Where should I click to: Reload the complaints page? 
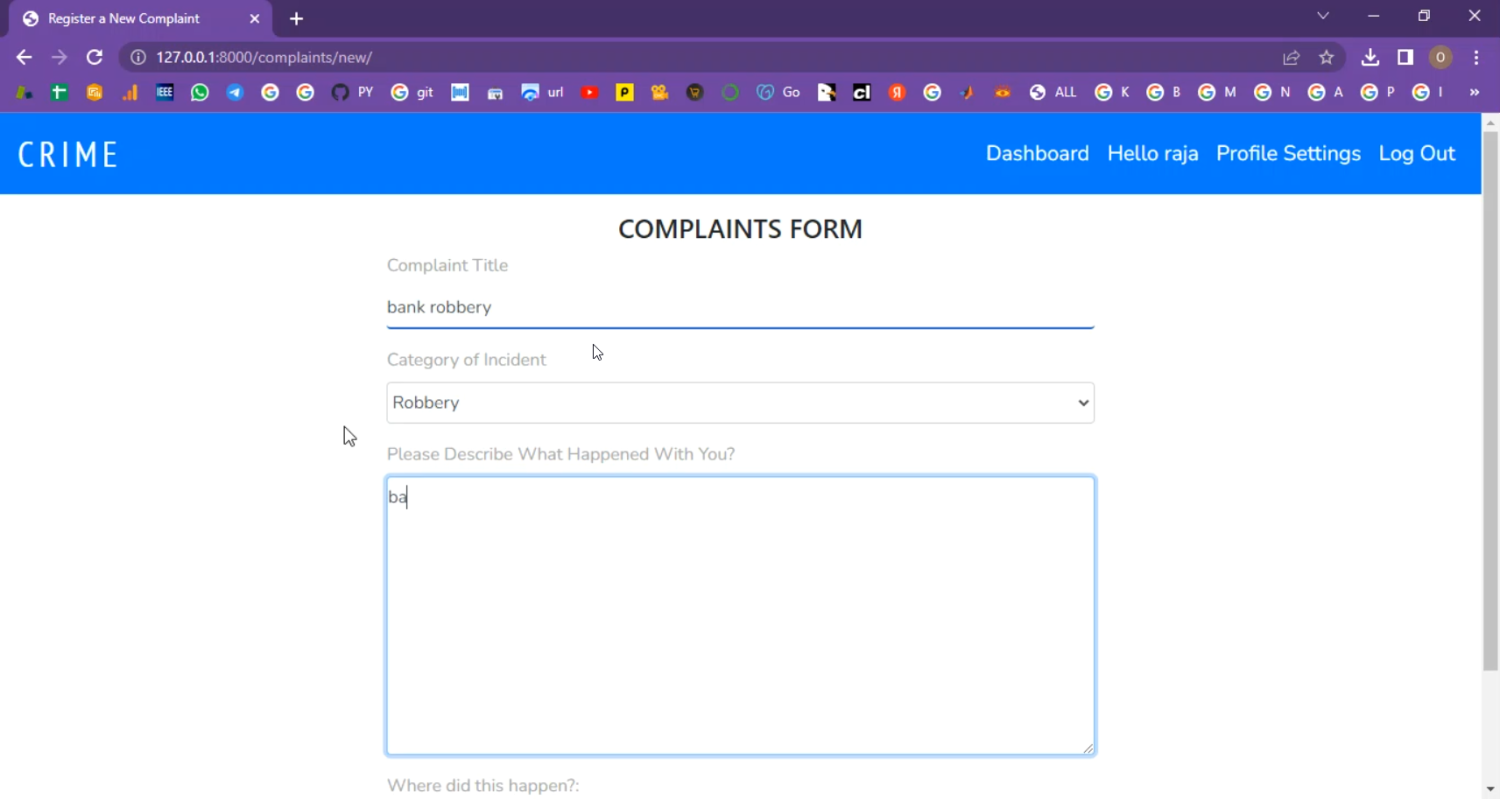tap(94, 57)
